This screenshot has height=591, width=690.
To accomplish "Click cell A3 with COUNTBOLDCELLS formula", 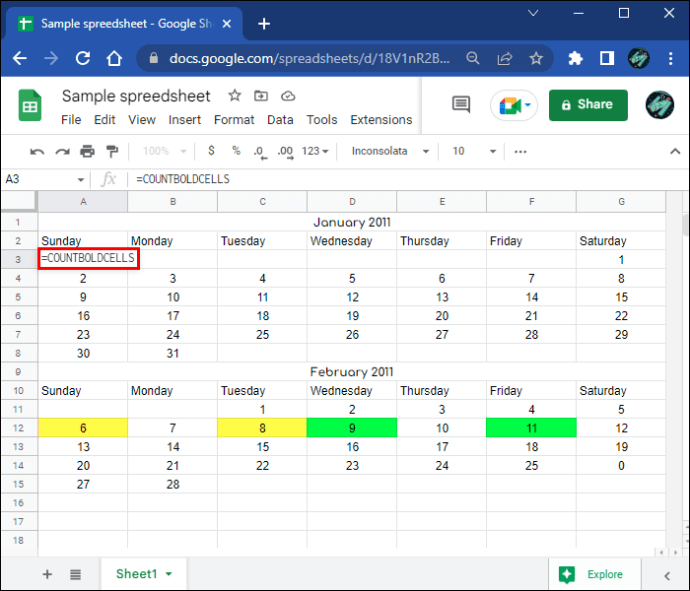I will pyautogui.click(x=88, y=258).
